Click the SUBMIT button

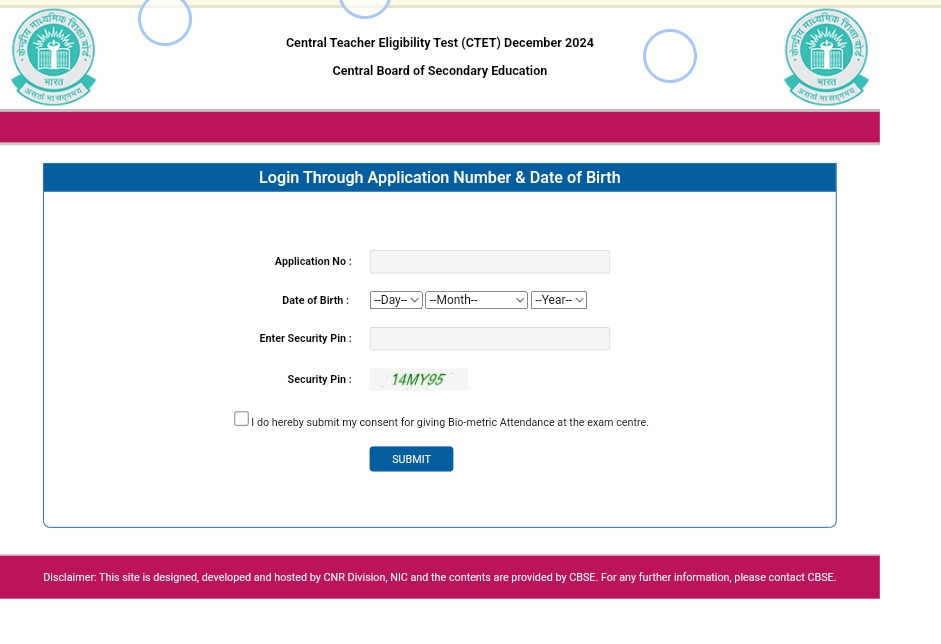[x=411, y=459]
